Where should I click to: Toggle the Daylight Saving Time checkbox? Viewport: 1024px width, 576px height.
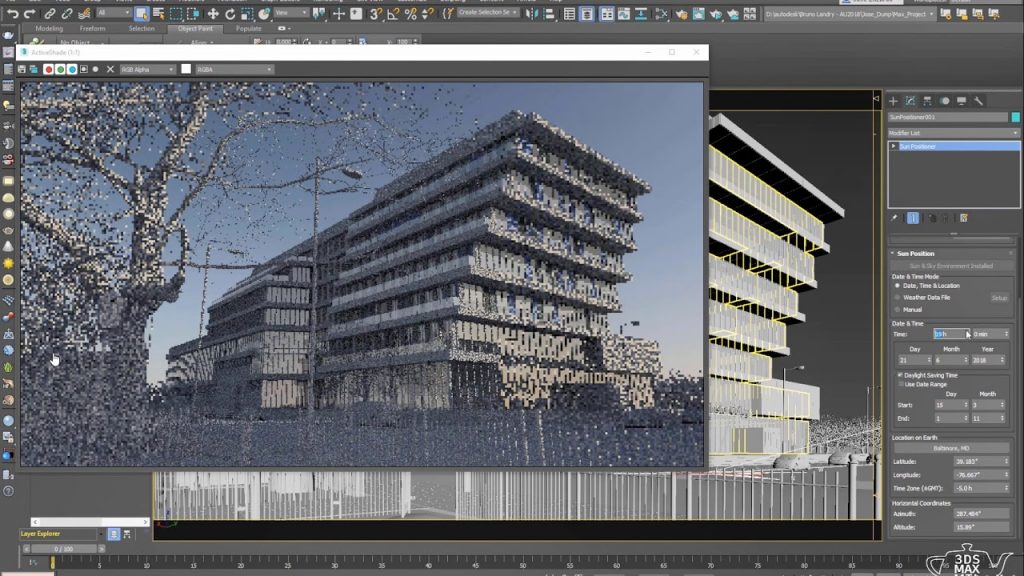[900, 373]
